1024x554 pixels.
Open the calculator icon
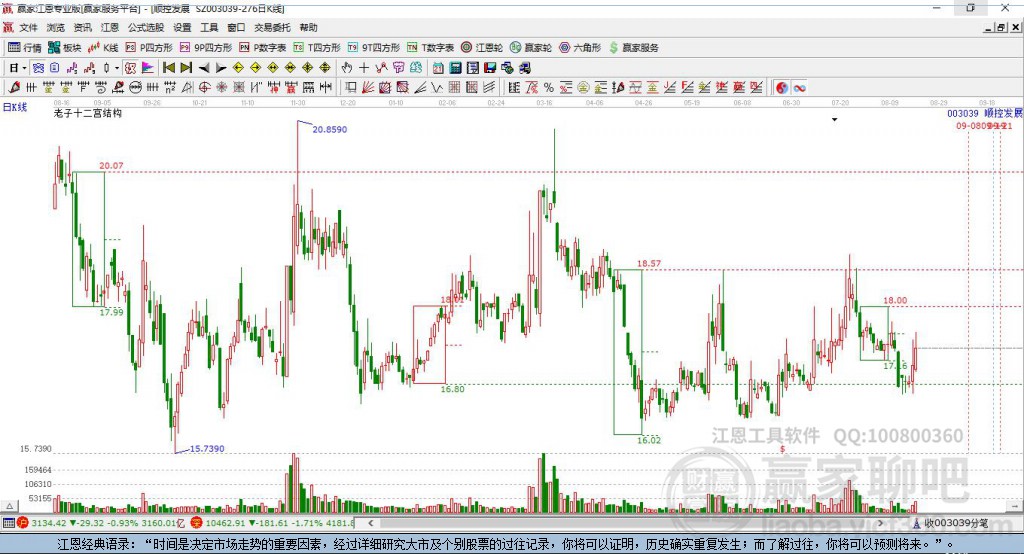(455, 68)
